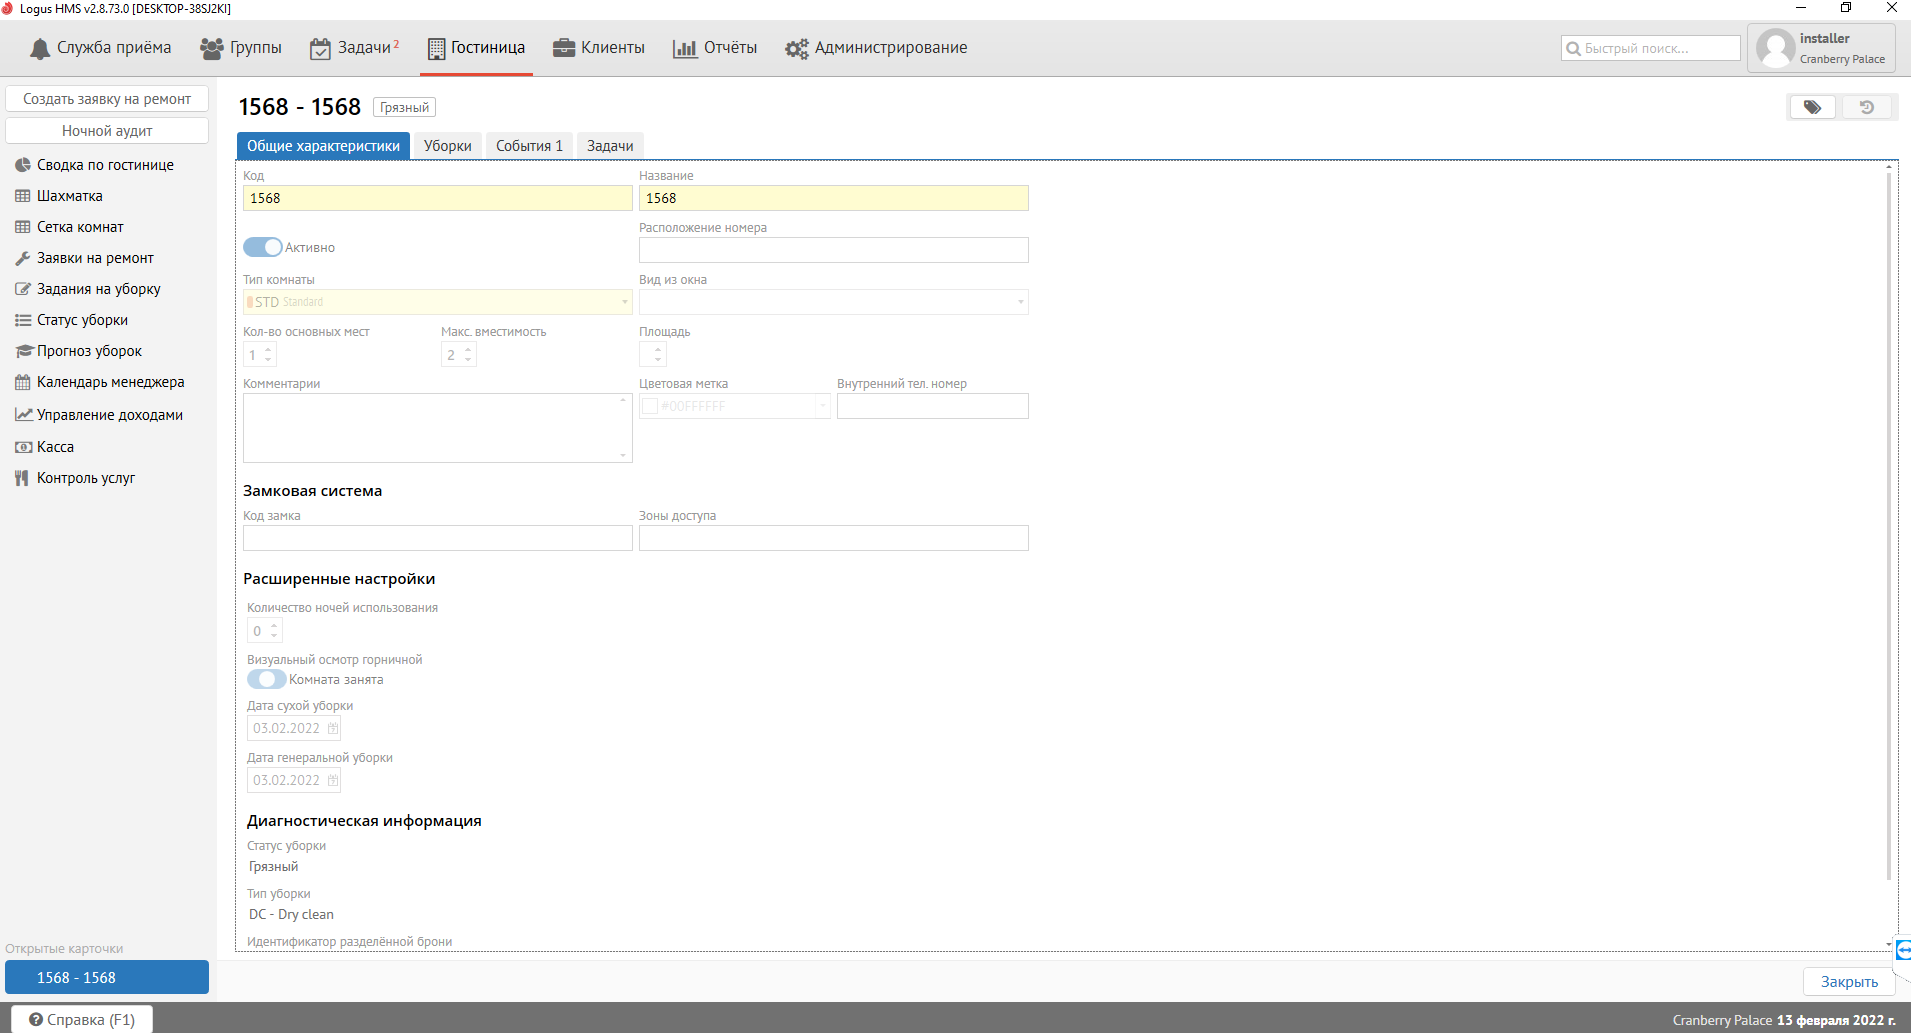1911x1033 pixels.
Task: Expand the Вид из окна dropdown
Action: [1020, 302]
